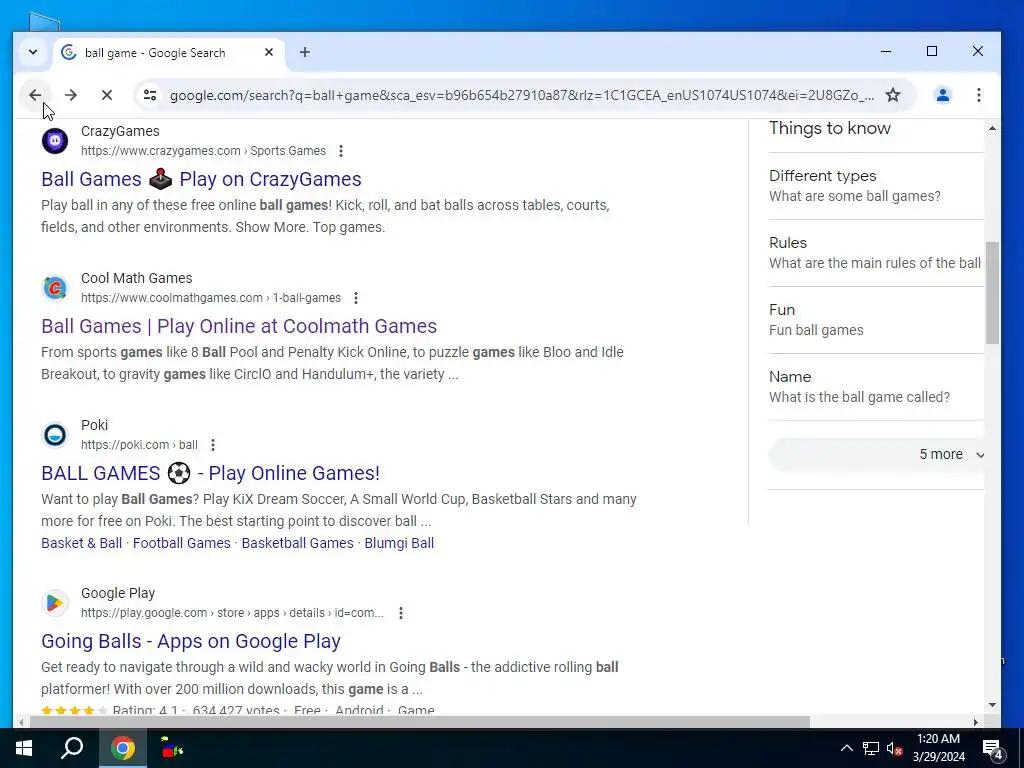
Task: Open Going Balls Apps on Google Play
Action: [191, 641]
